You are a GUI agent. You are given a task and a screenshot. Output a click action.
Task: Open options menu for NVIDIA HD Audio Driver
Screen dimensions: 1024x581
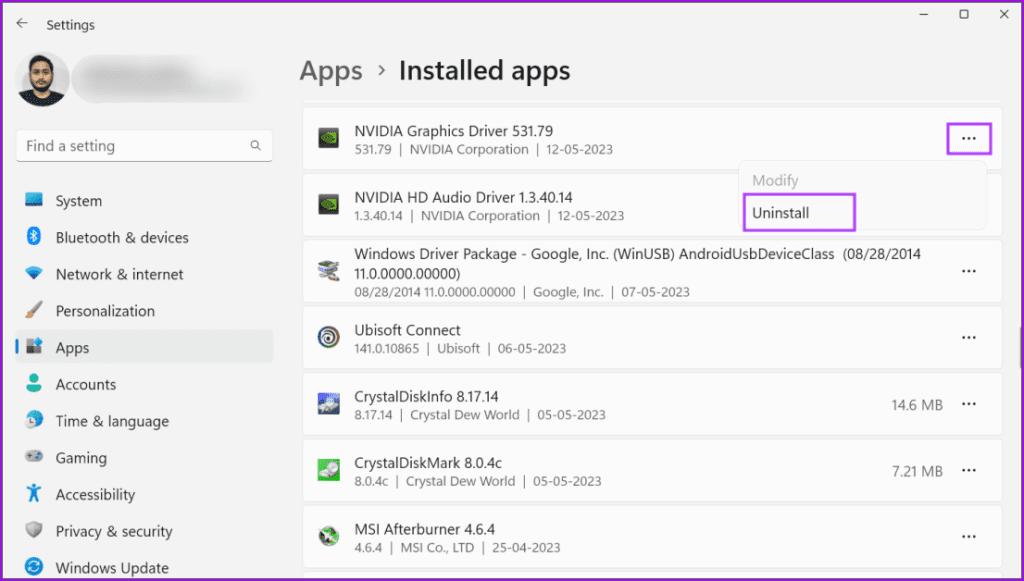click(968, 204)
